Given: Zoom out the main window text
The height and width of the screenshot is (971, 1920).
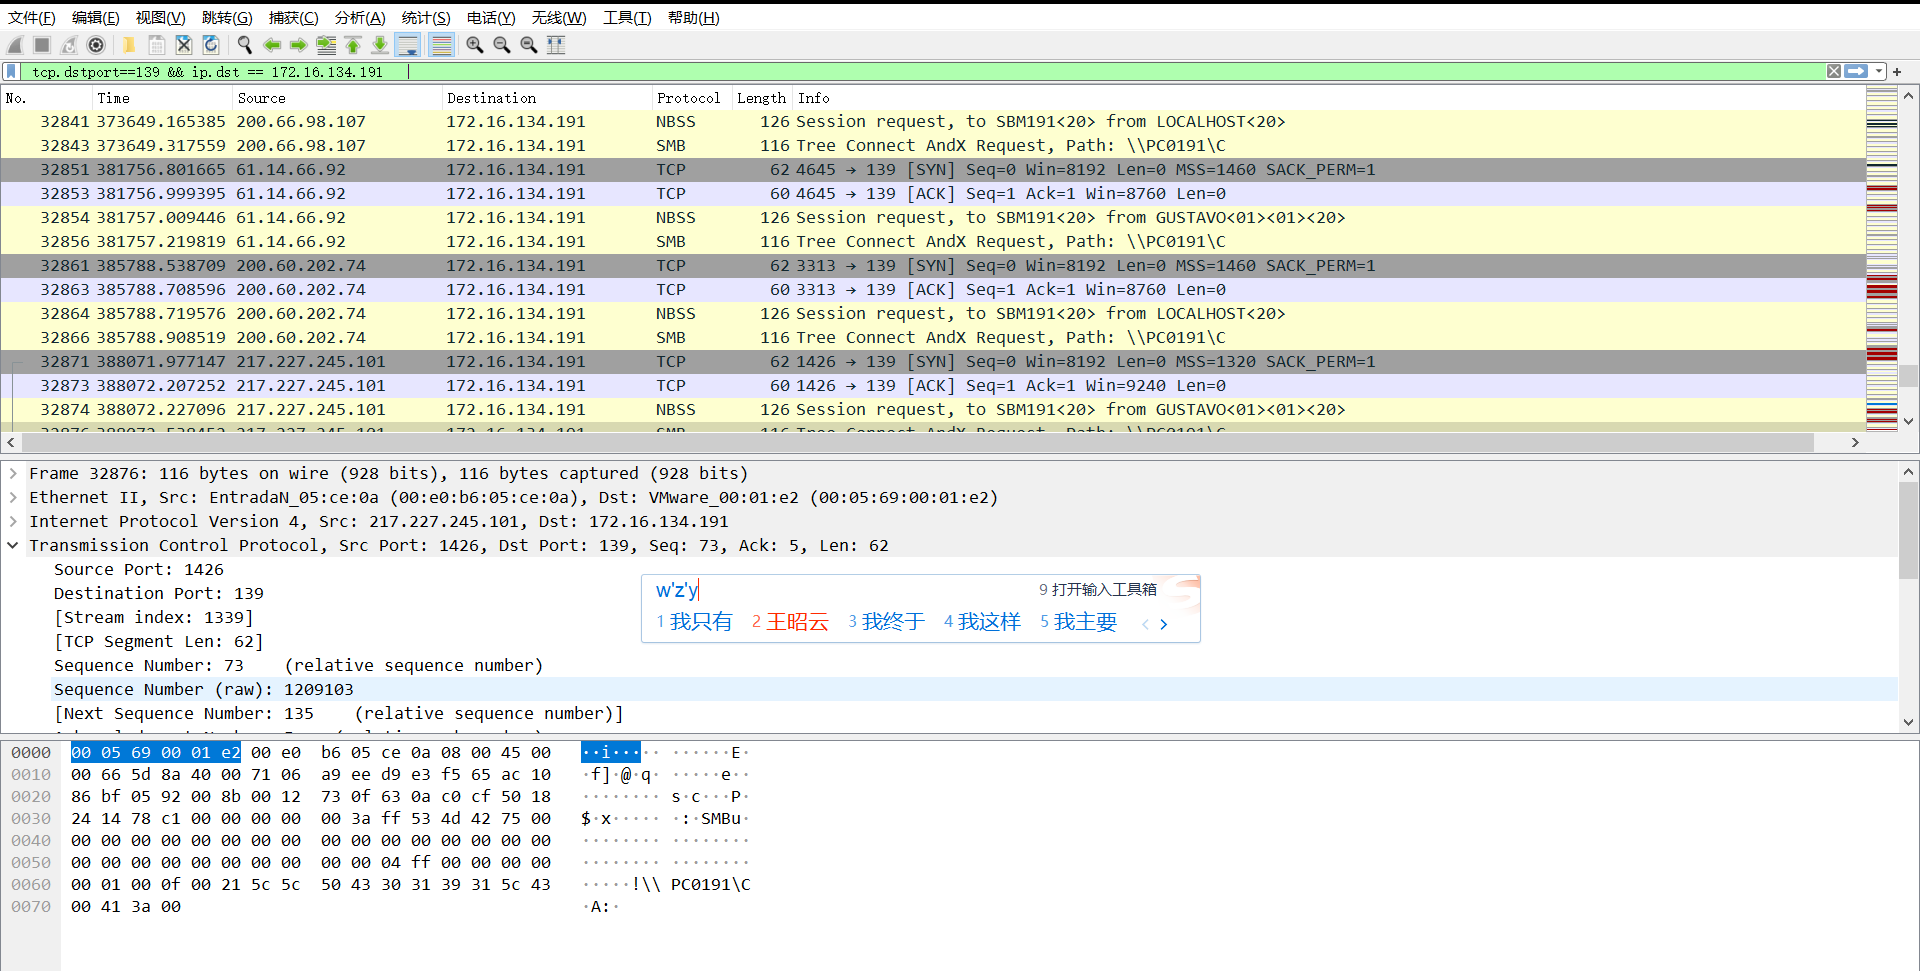Looking at the screenshot, I should [502, 45].
